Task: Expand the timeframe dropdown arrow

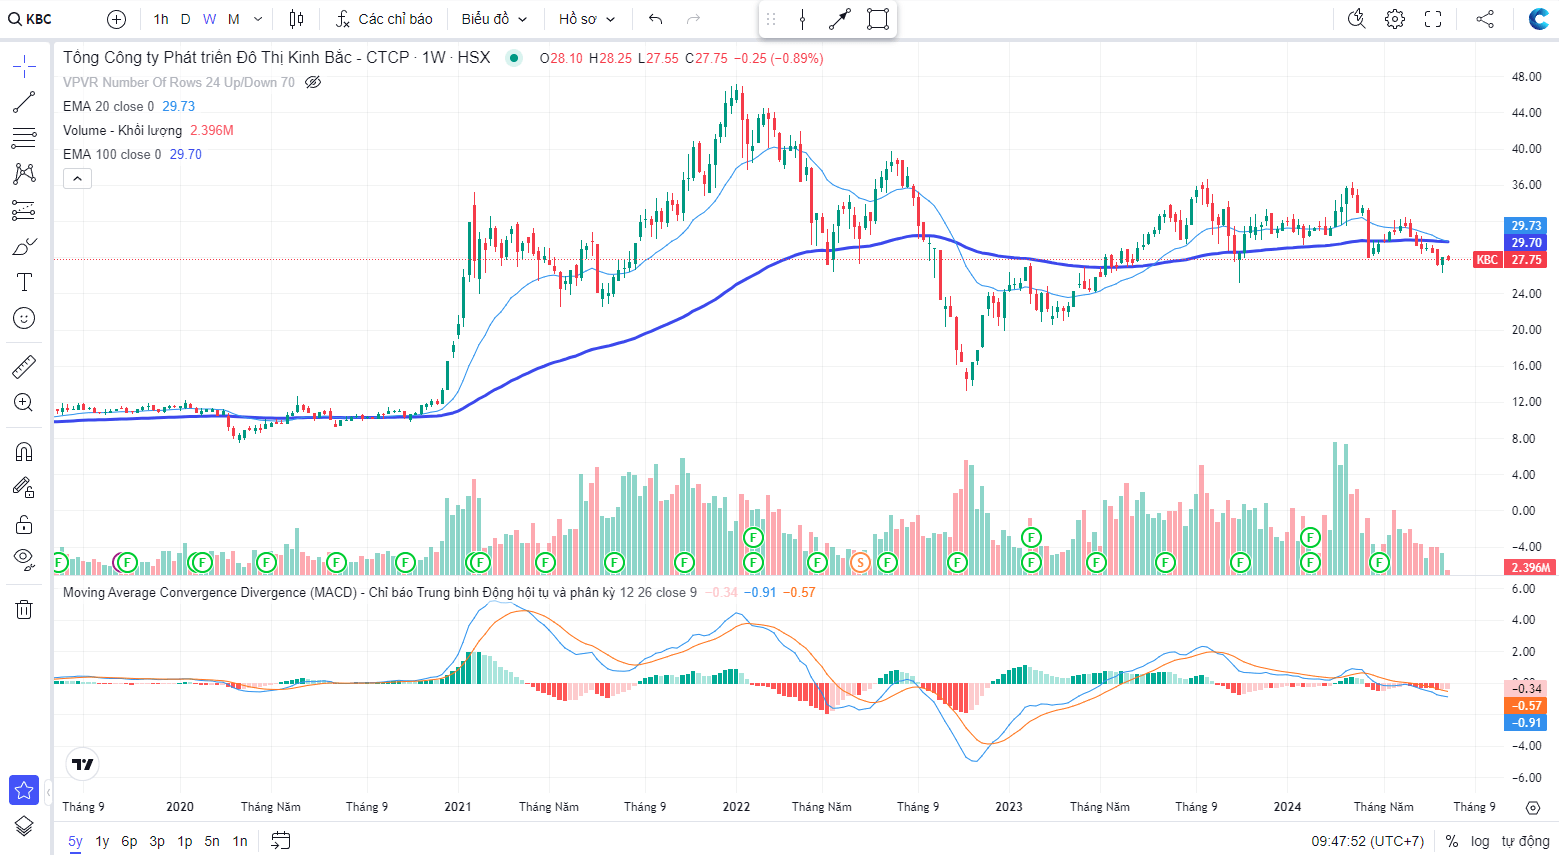Action: tap(258, 19)
